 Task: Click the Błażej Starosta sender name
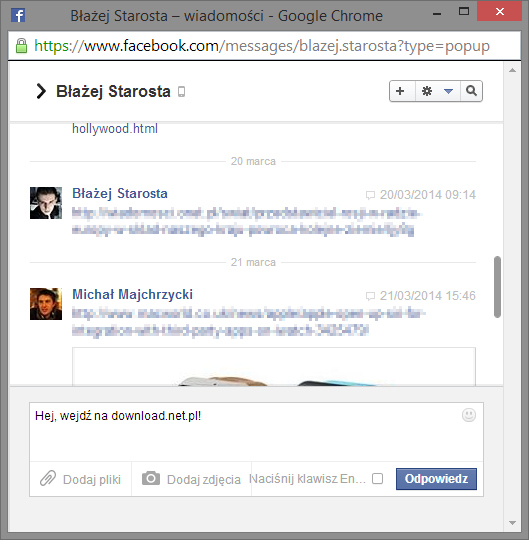120,194
